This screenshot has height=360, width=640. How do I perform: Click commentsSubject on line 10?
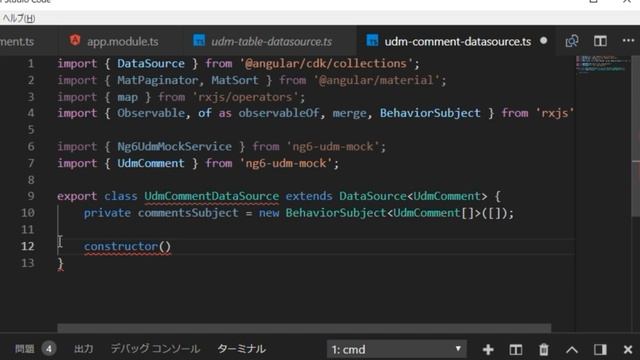coord(188,213)
